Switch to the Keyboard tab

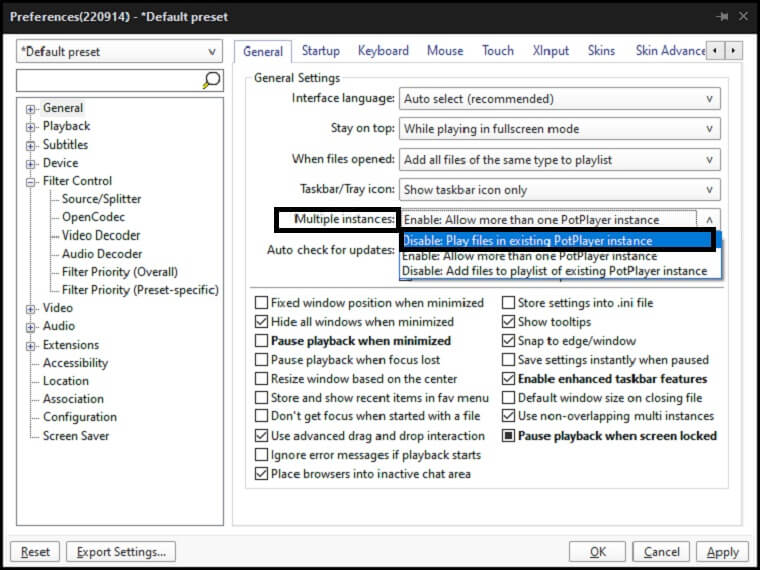tap(383, 51)
